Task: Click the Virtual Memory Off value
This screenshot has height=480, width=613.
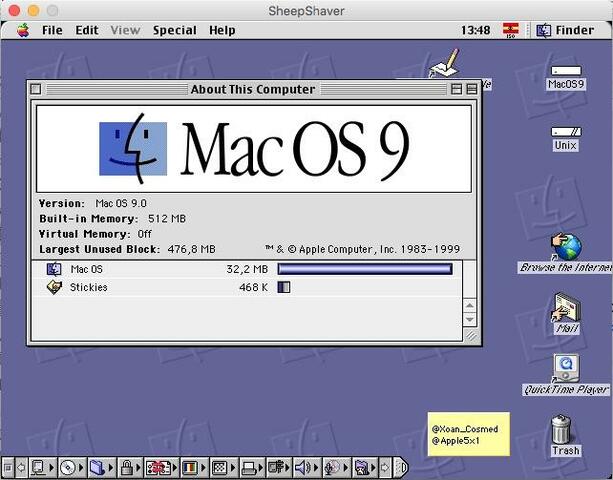Action: pyautogui.click(x=144, y=234)
